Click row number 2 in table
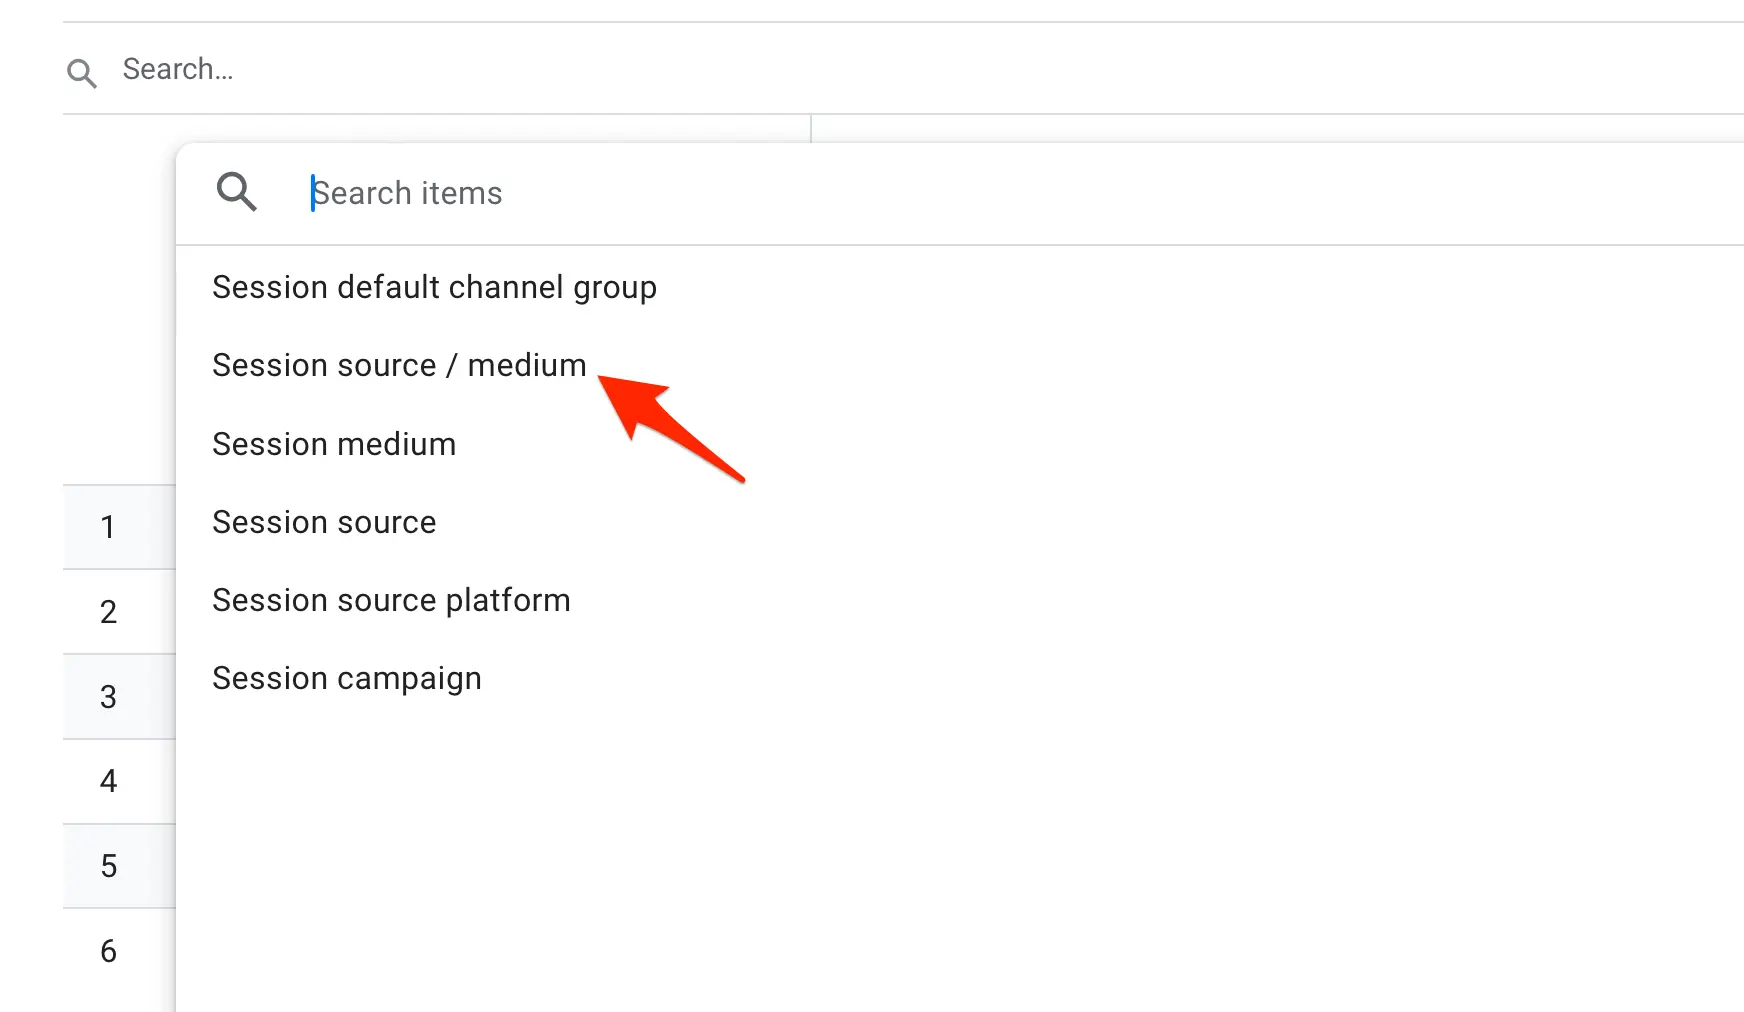Image resolution: width=1744 pixels, height=1012 pixels. click(109, 612)
